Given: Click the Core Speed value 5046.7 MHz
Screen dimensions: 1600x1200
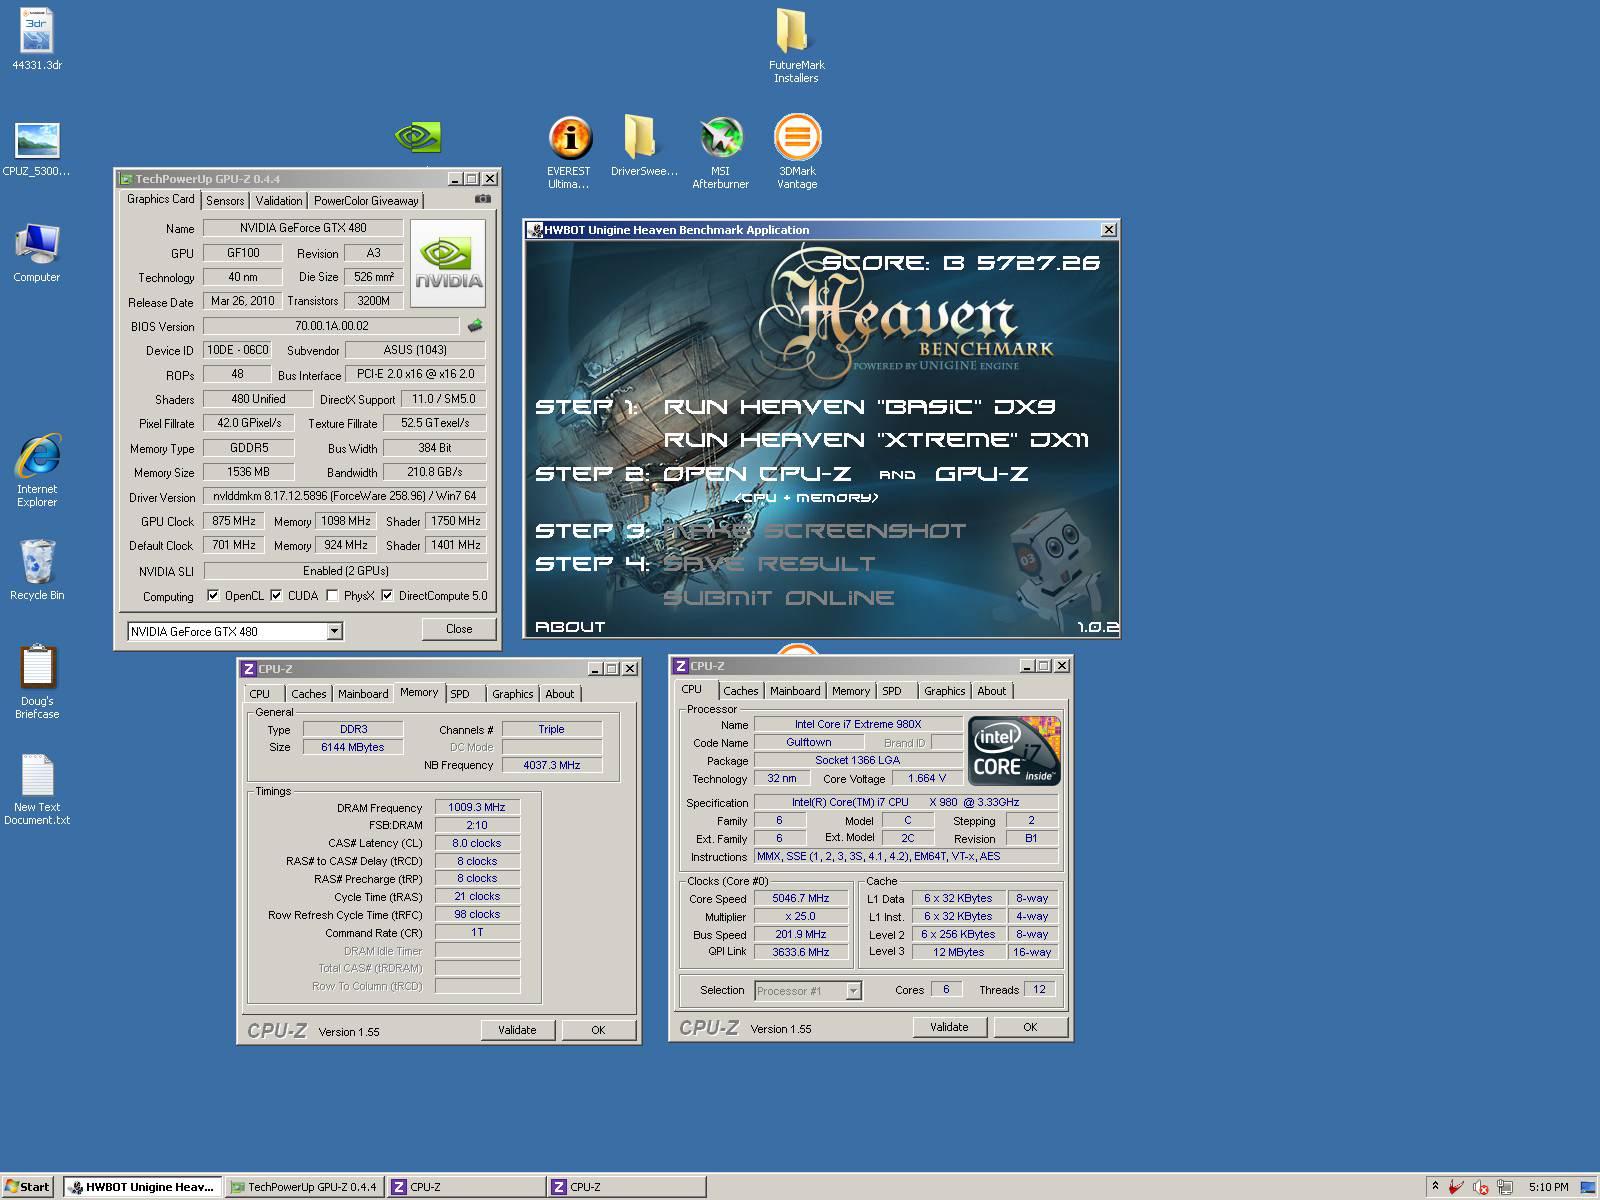Looking at the screenshot, I should (801, 898).
